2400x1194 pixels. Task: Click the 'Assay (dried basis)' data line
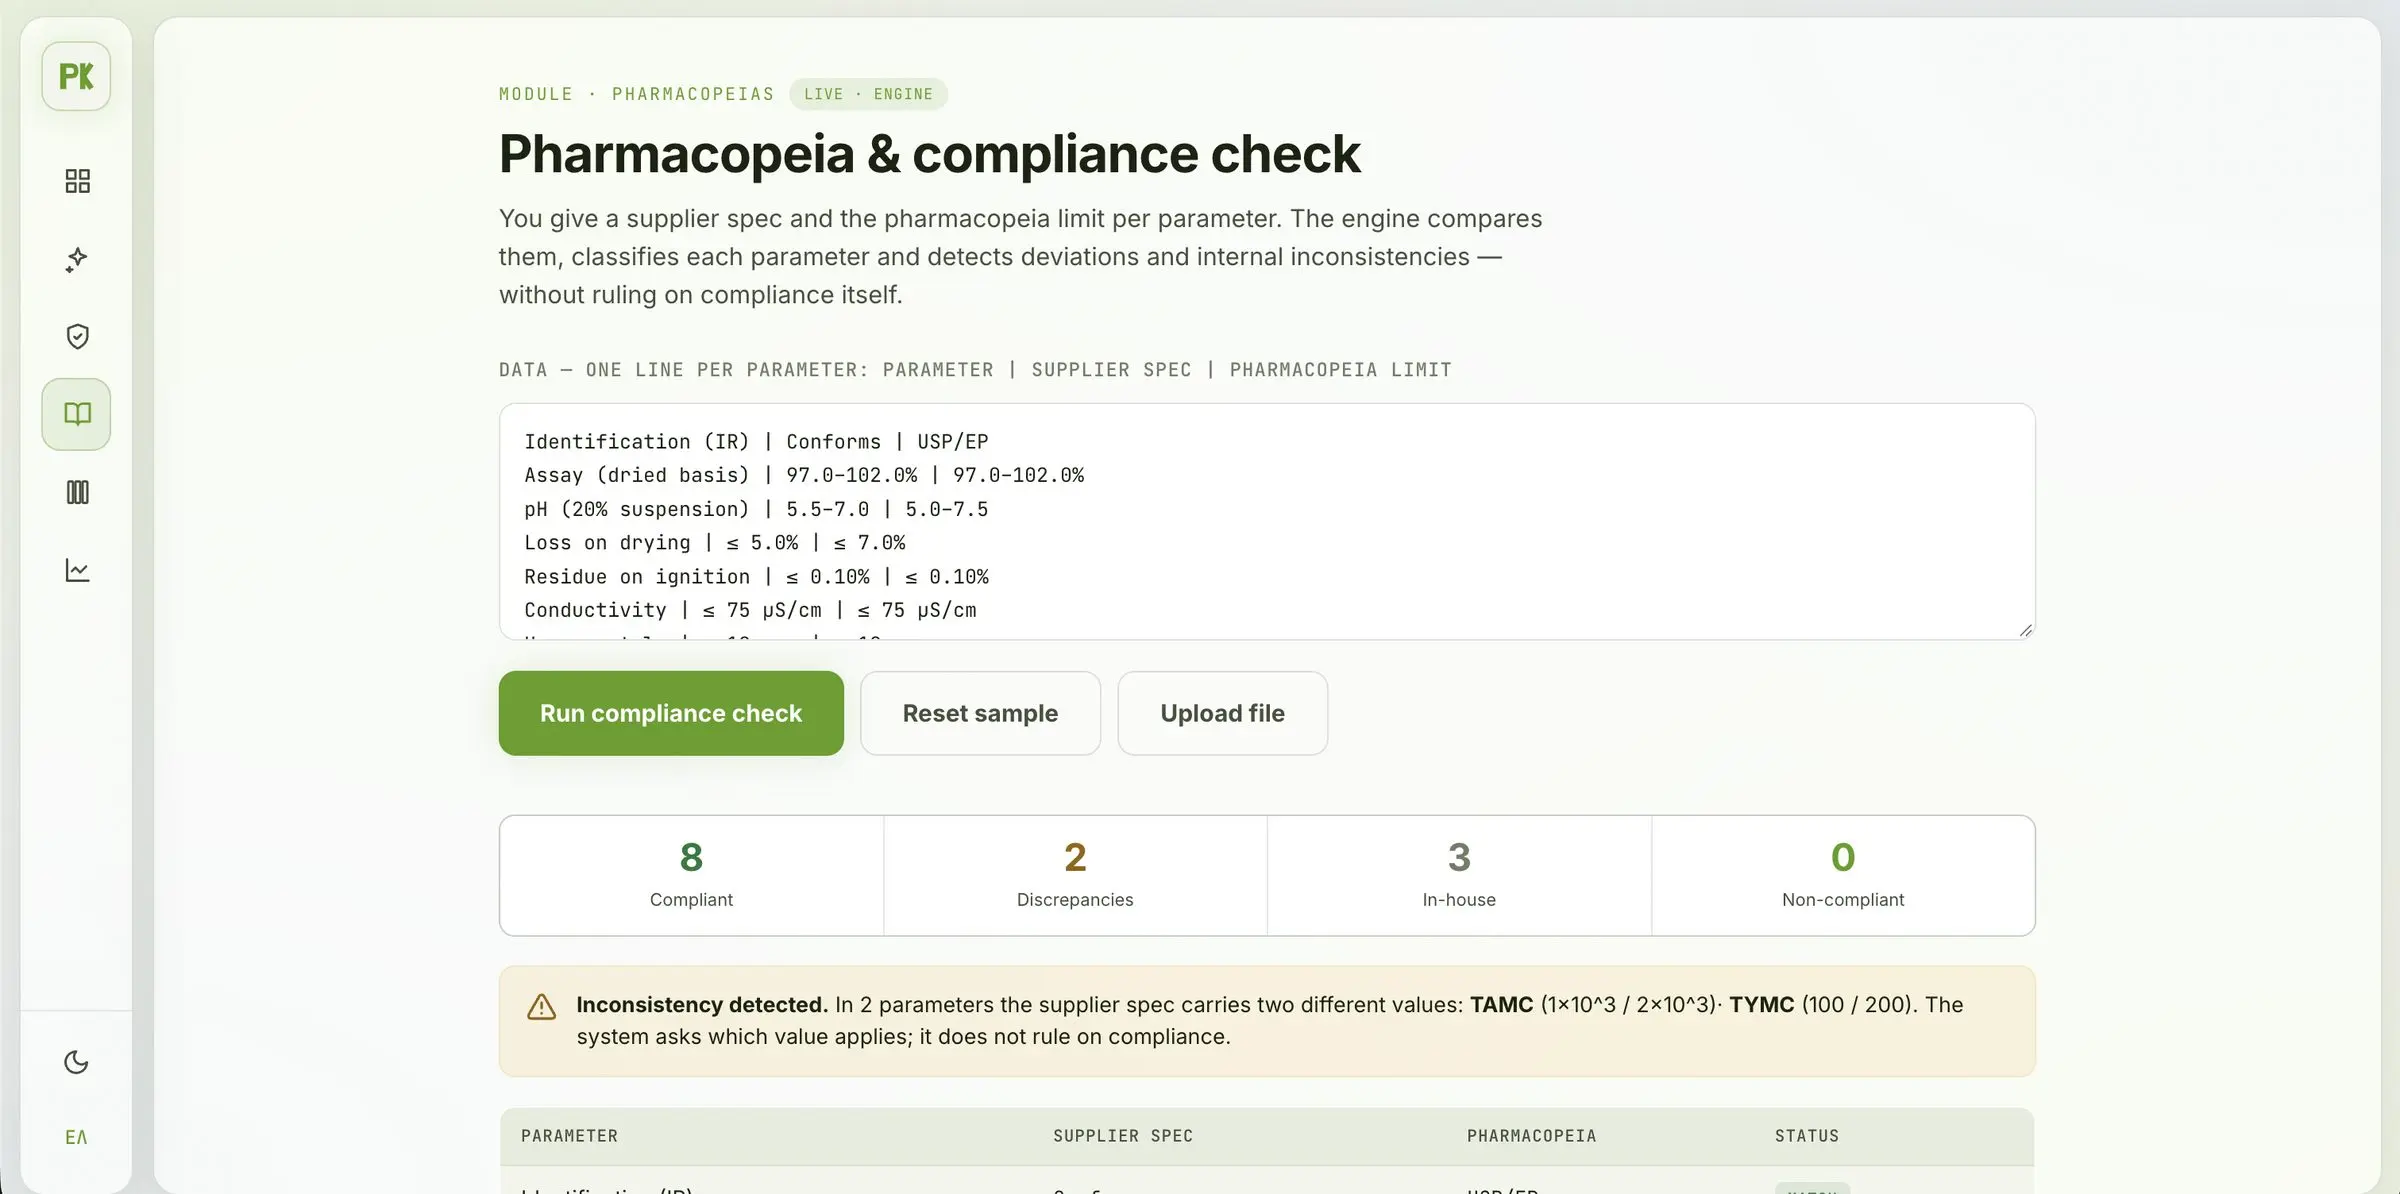[x=804, y=475]
